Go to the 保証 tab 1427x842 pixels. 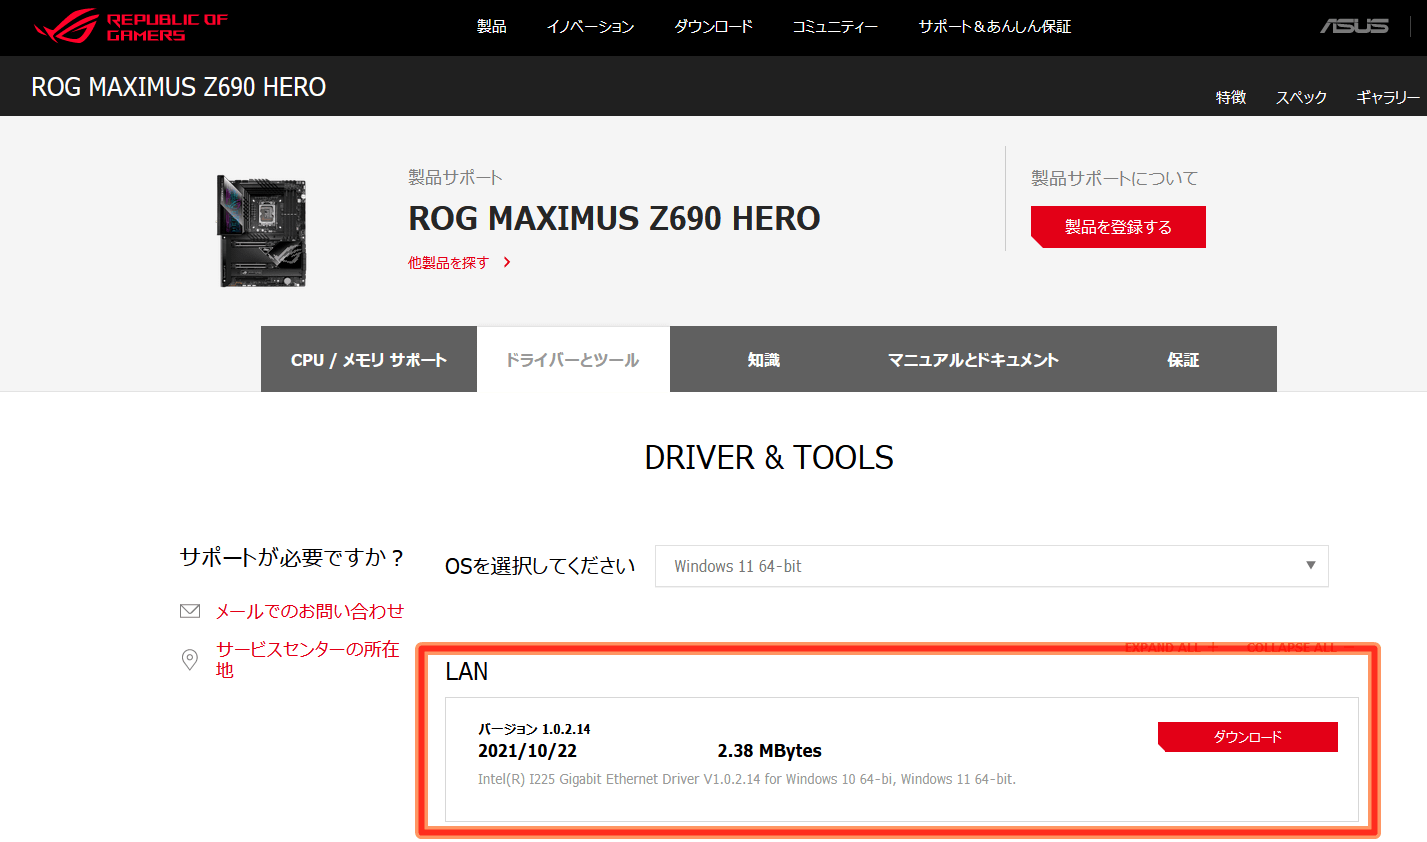pyautogui.click(x=1182, y=360)
